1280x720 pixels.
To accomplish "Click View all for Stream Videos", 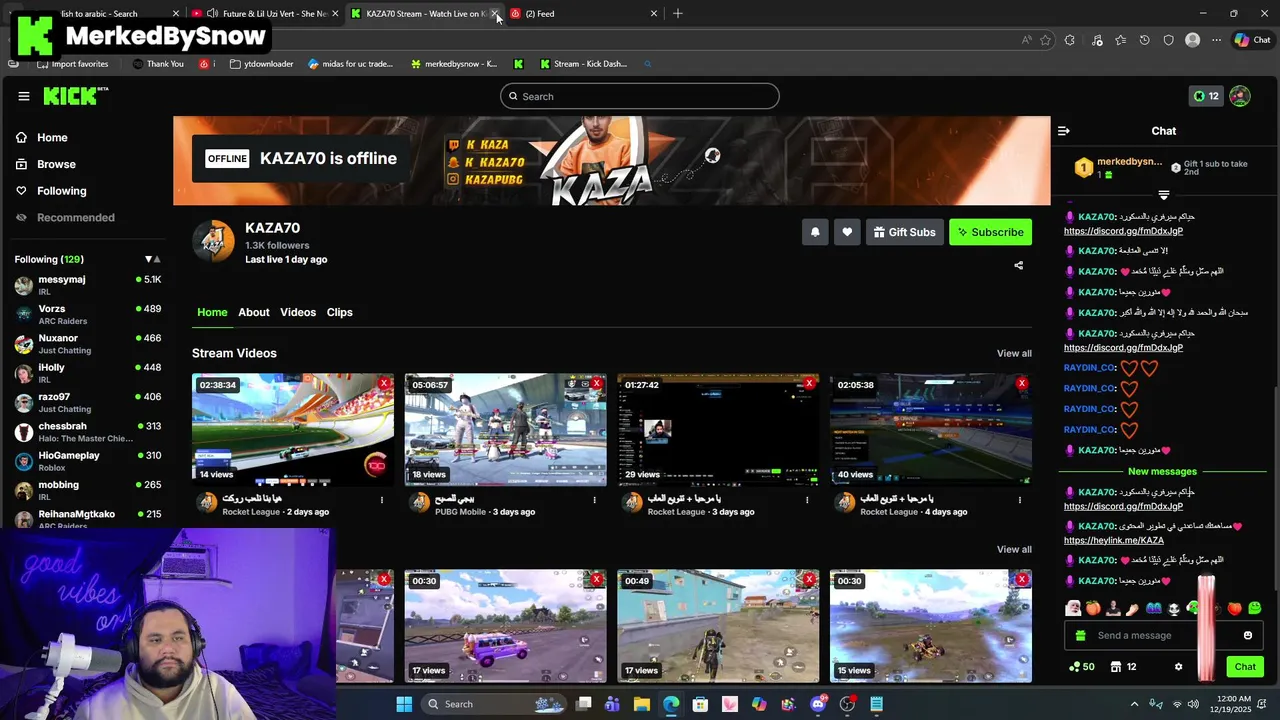I will (1014, 353).
